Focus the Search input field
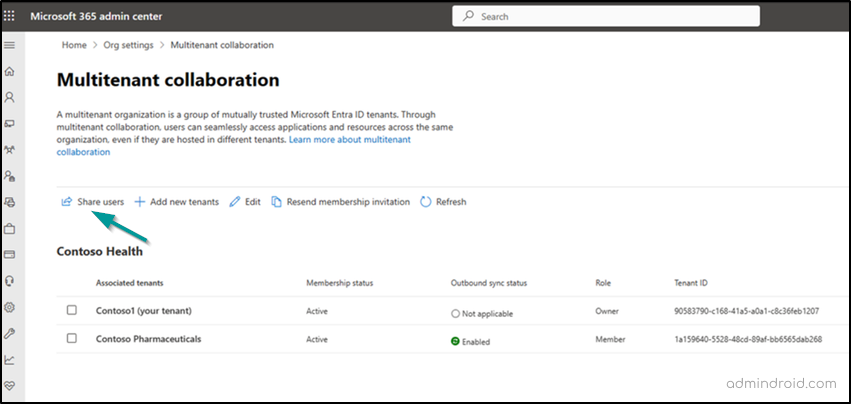 606,16
